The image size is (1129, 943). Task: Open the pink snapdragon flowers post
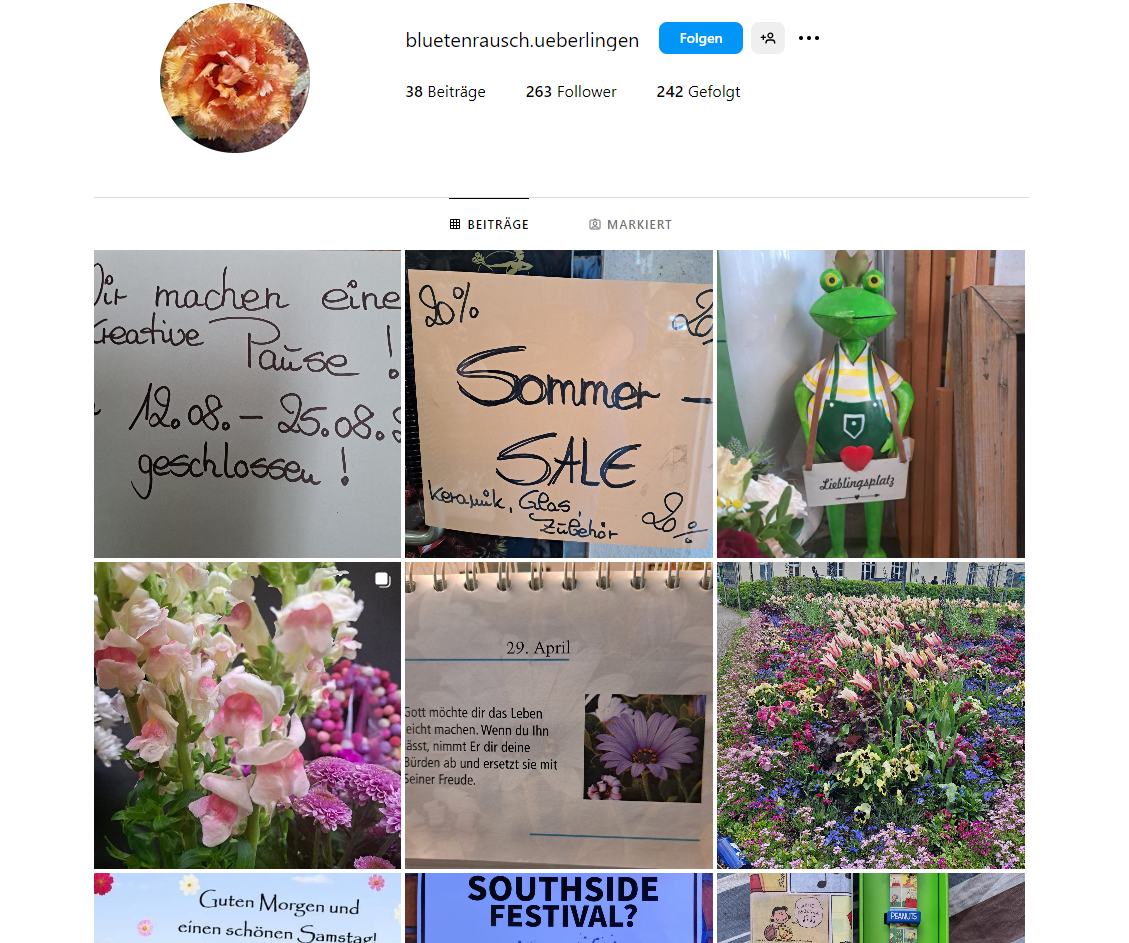tap(247, 716)
